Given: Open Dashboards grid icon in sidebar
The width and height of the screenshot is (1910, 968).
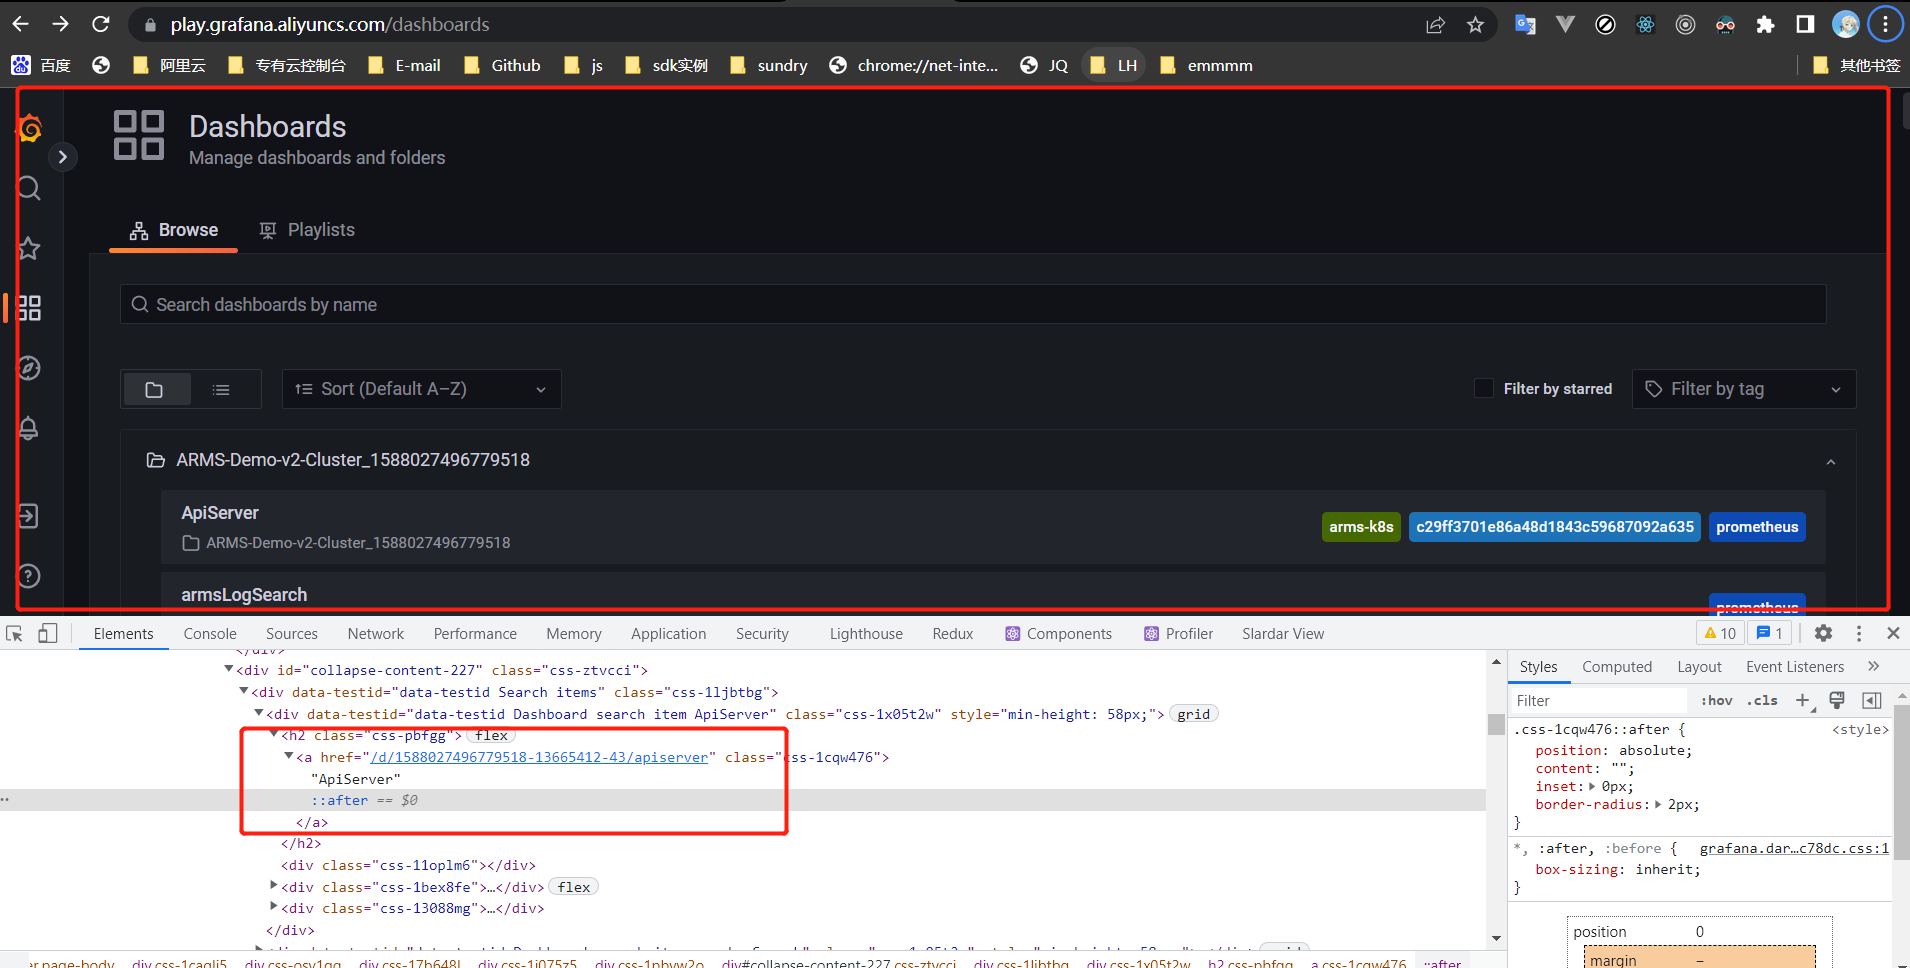Looking at the screenshot, I should pyautogui.click(x=29, y=308).
